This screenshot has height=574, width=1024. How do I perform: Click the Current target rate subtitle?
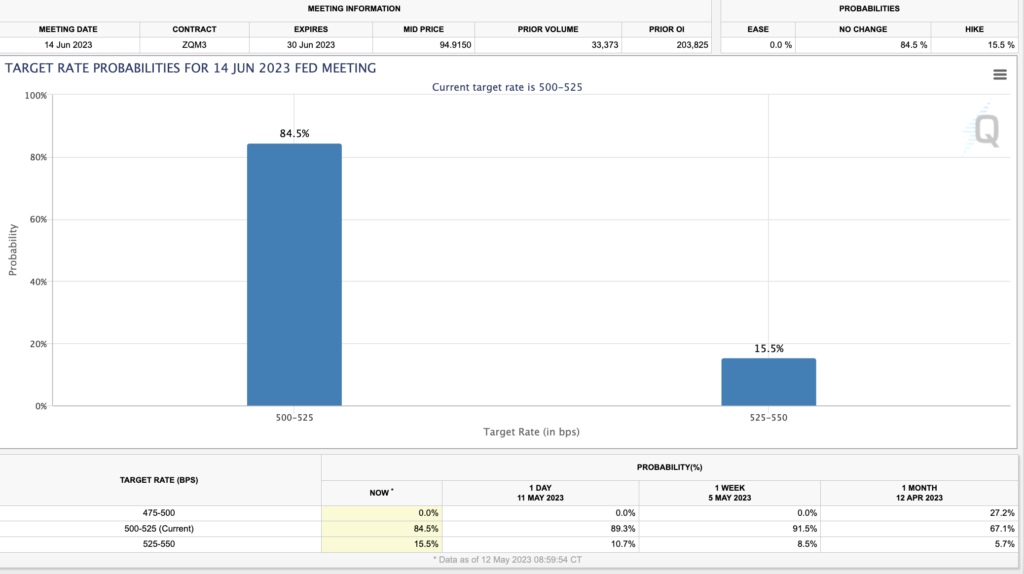pyautogui.click(x=507, y=88)
